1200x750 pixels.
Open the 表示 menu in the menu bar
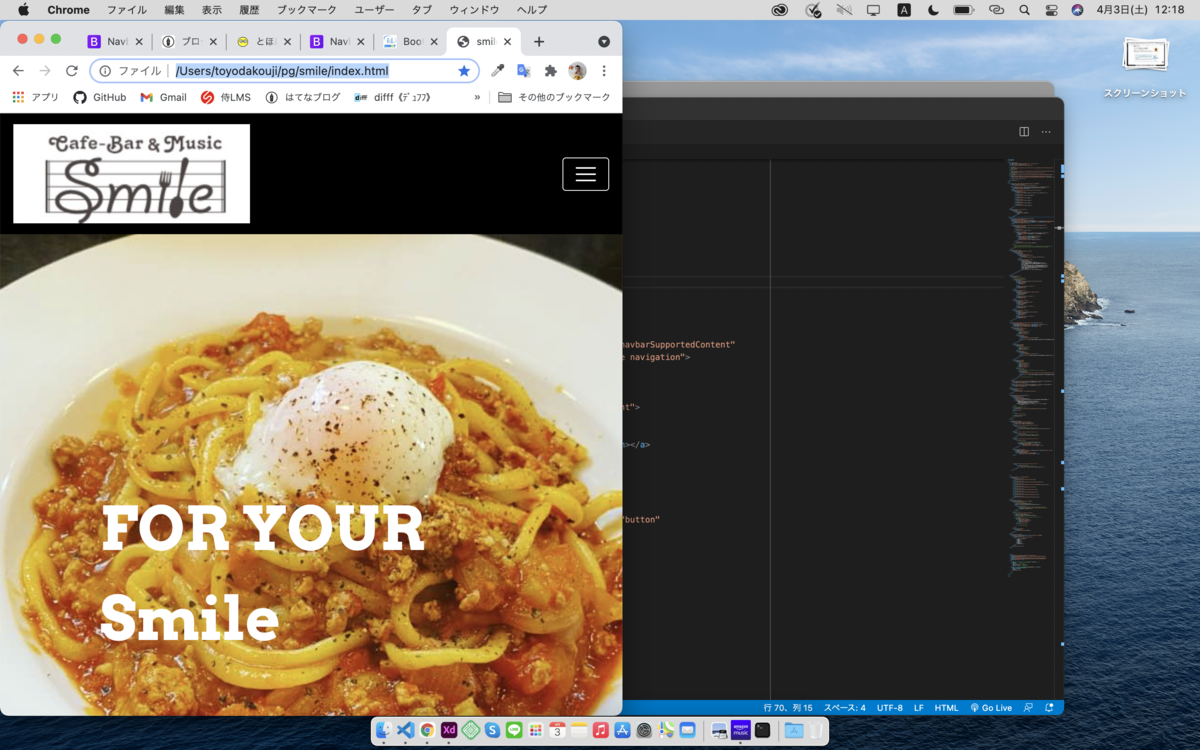tap(212, 10)
